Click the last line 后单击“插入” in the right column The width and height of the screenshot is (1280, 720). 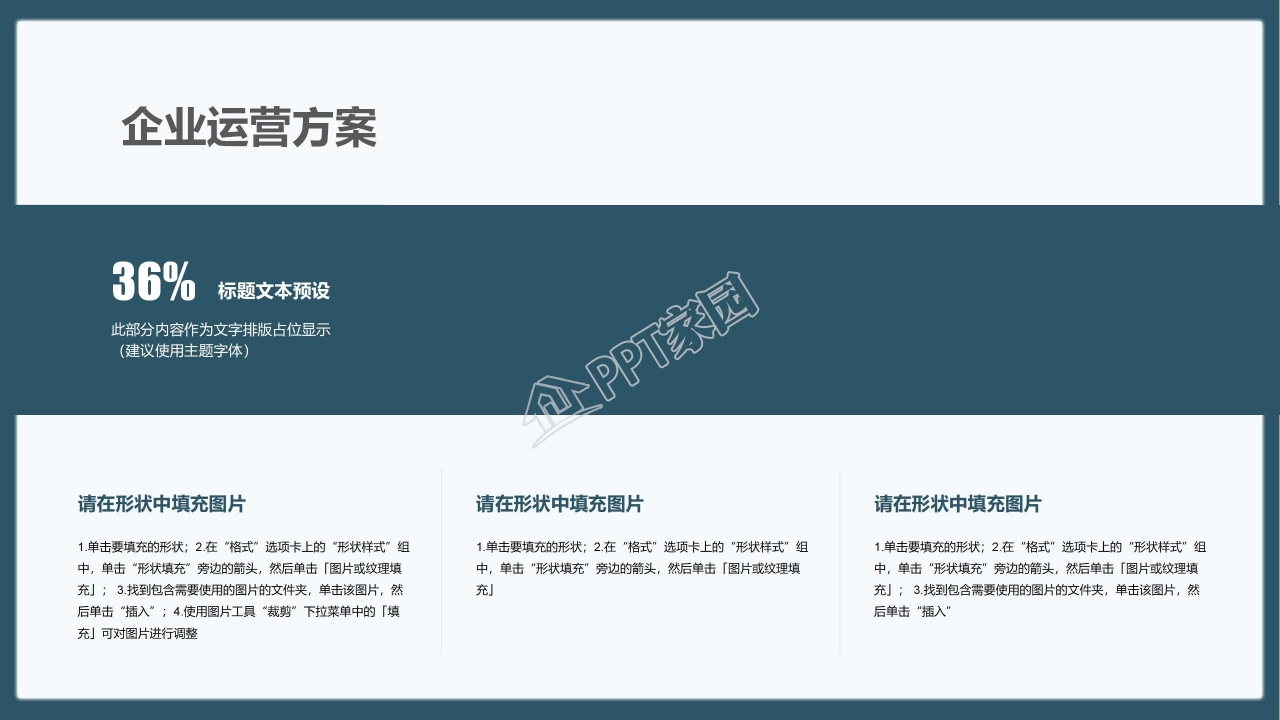tap(911, 611)
